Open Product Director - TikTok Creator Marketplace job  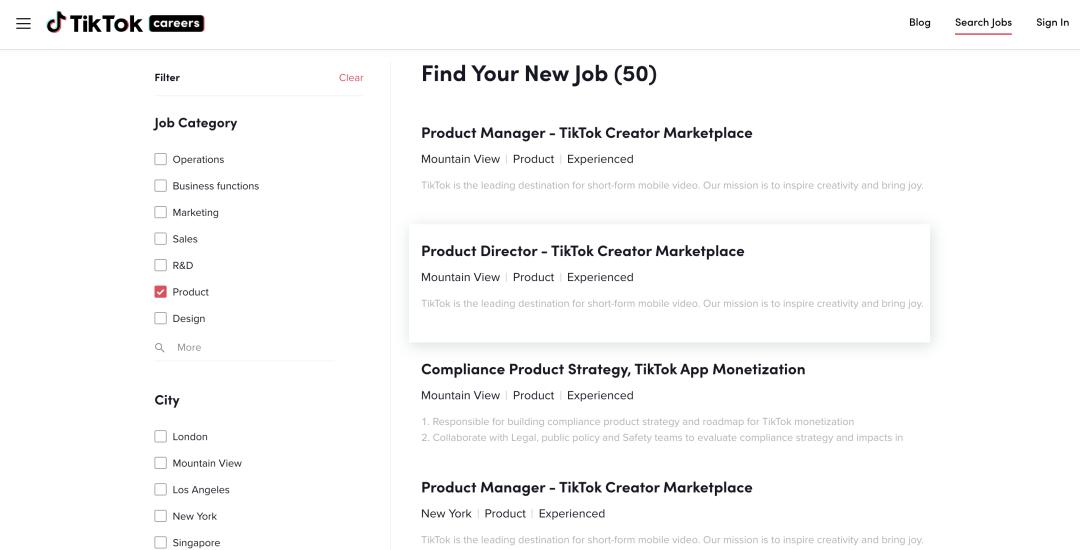[x=582, y=251]
